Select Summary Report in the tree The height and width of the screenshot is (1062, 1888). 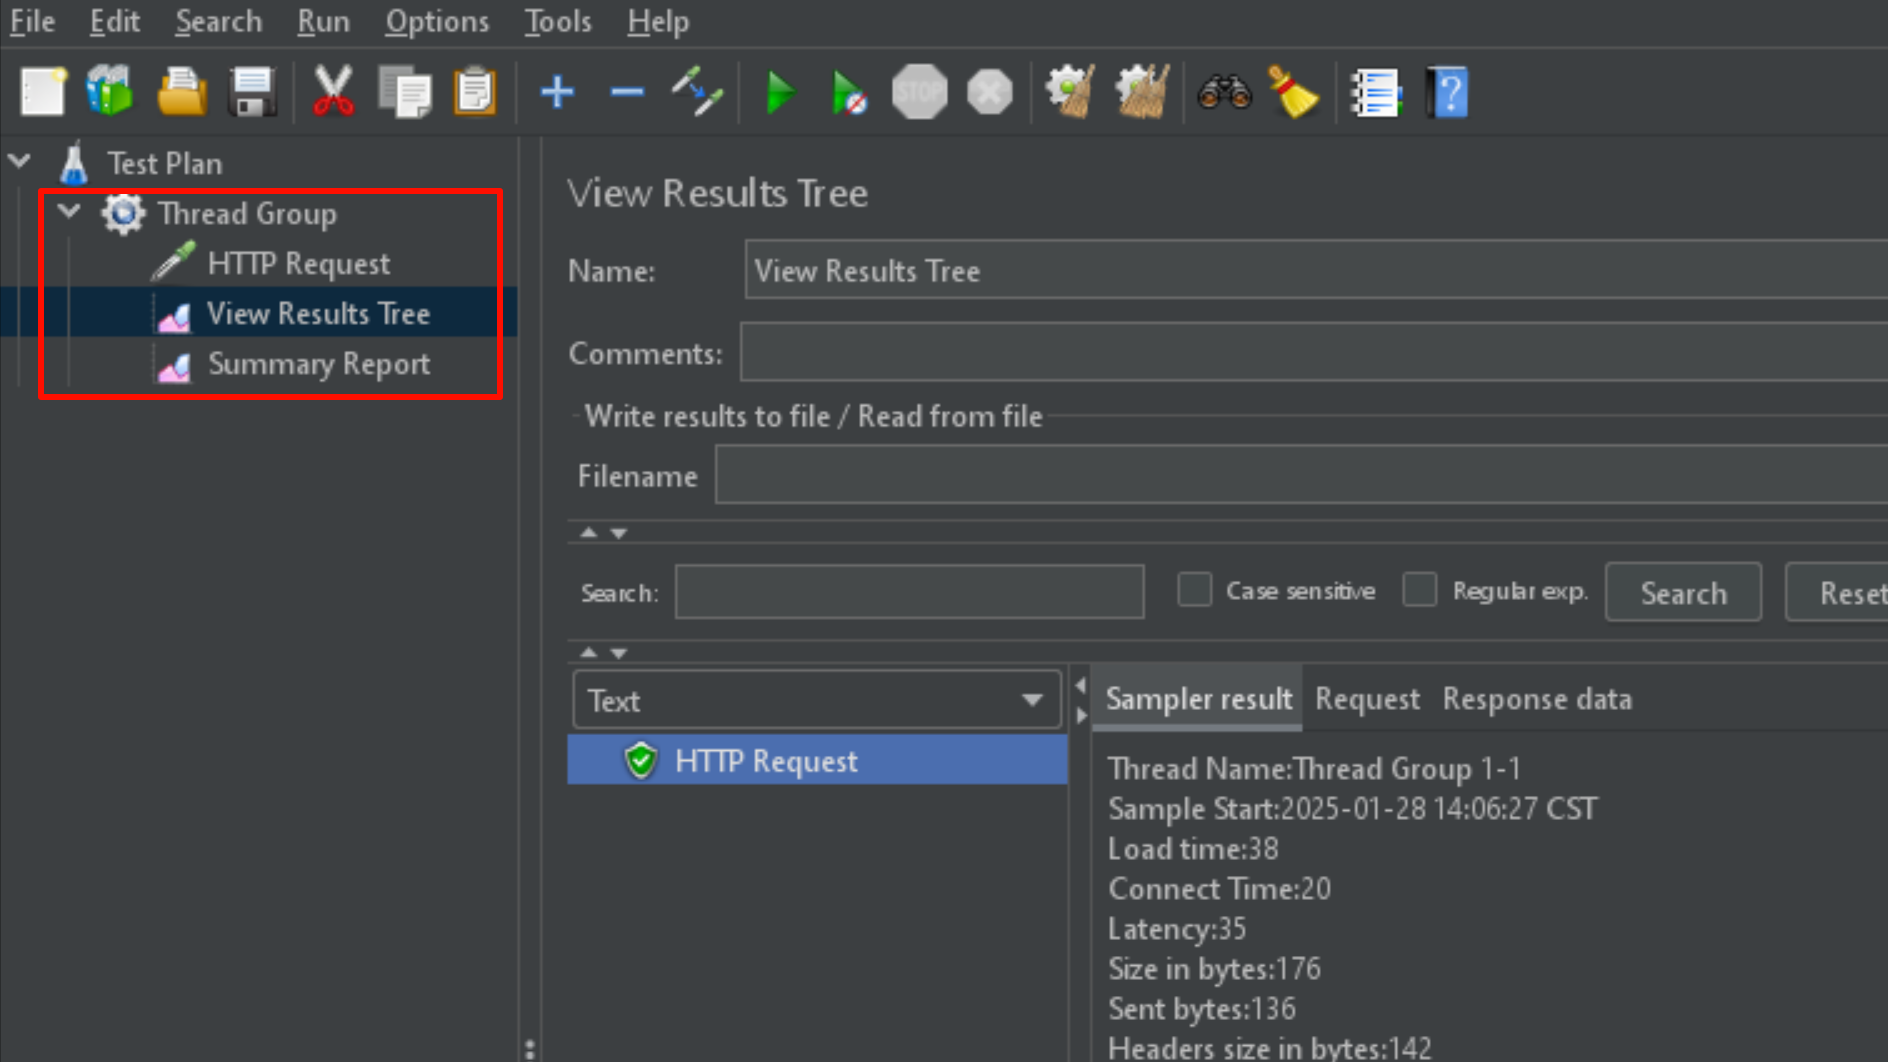(318, 364)
